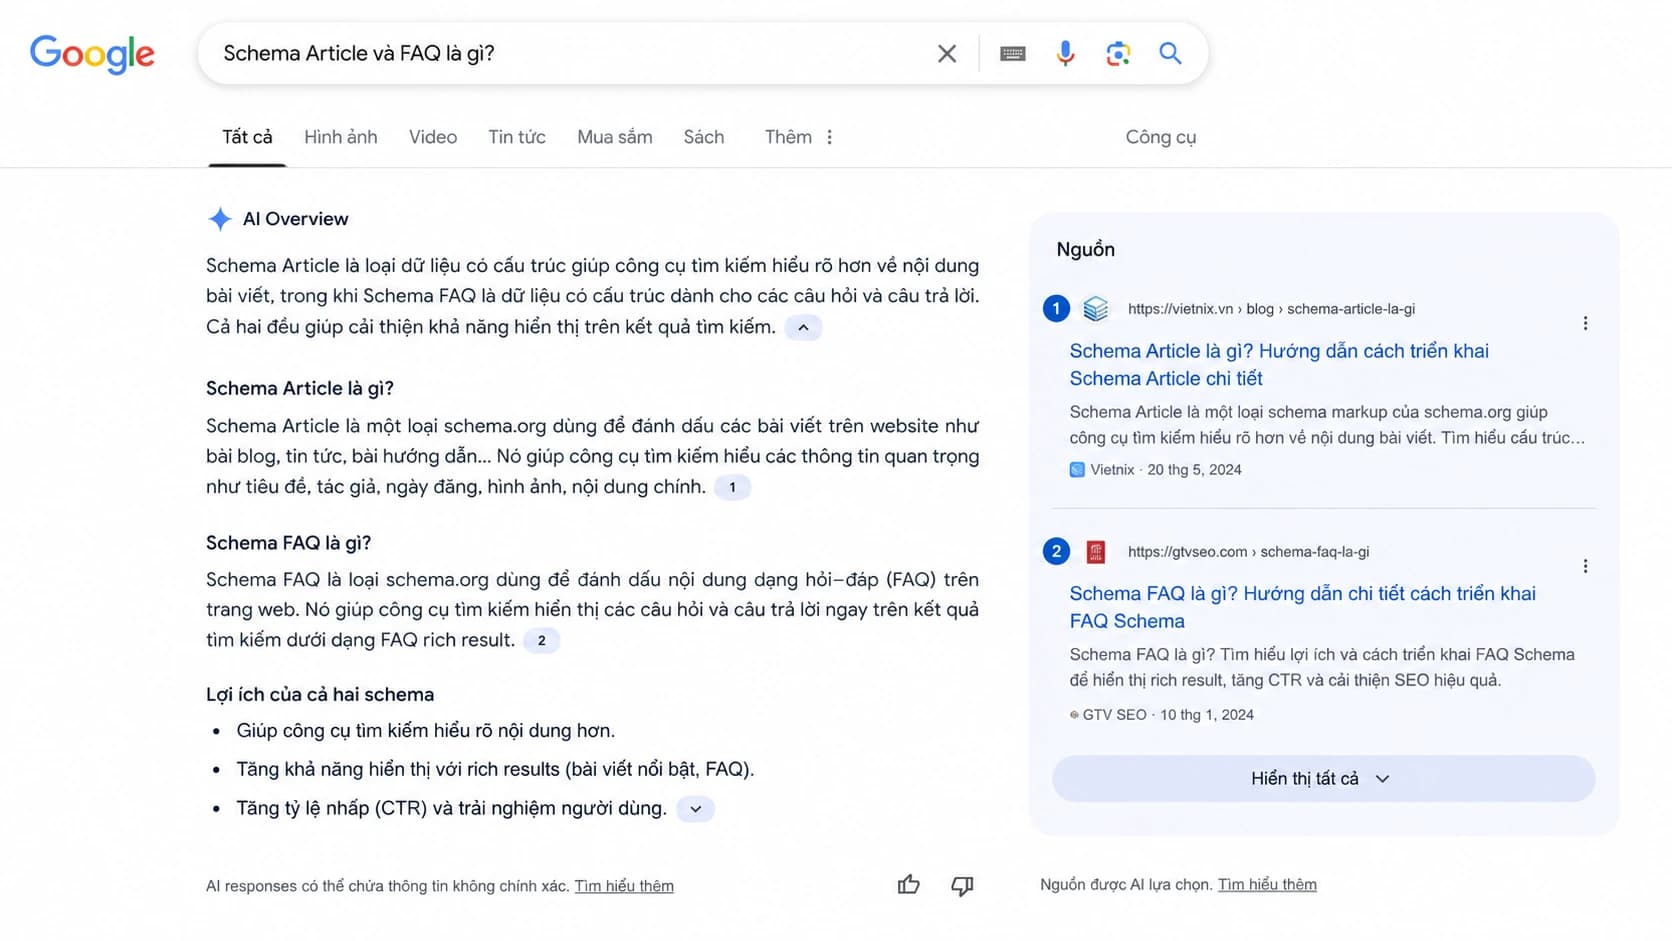This screenshot has height=941, width=1672.
Task: Click the search query input field
Action: coord(570,54)
